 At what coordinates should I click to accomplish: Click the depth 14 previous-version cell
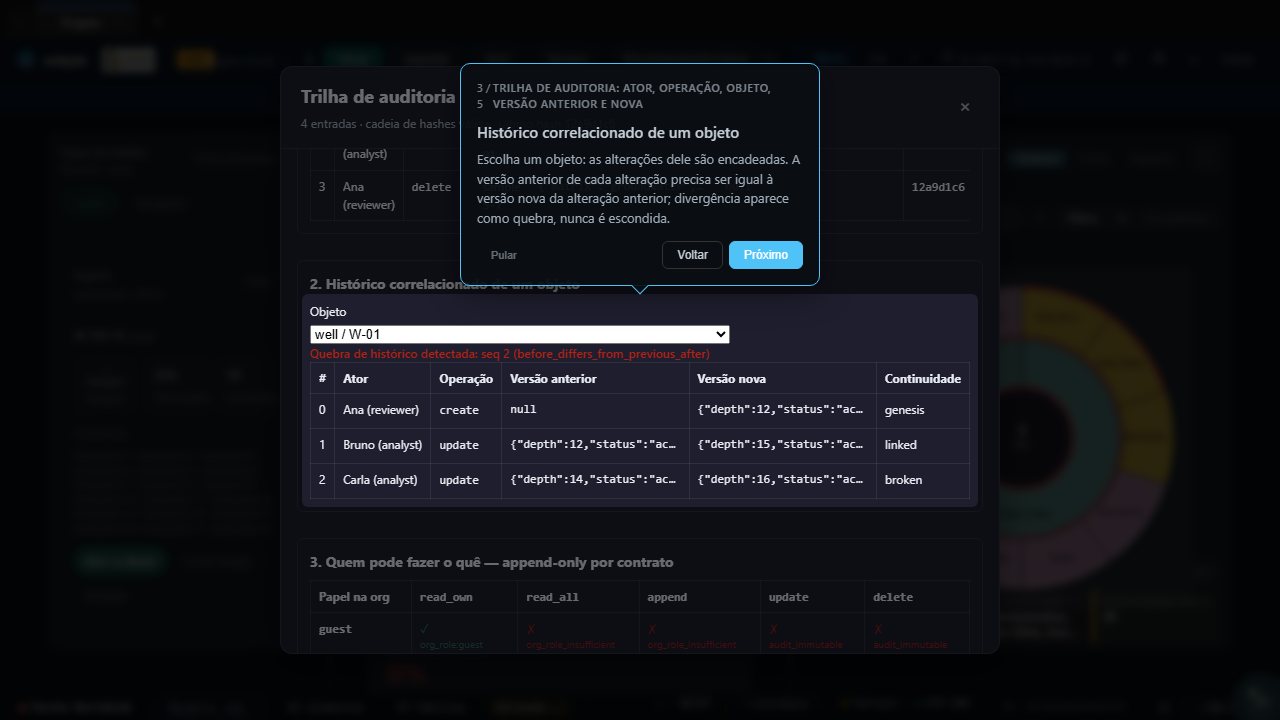[x=595, y=480]
